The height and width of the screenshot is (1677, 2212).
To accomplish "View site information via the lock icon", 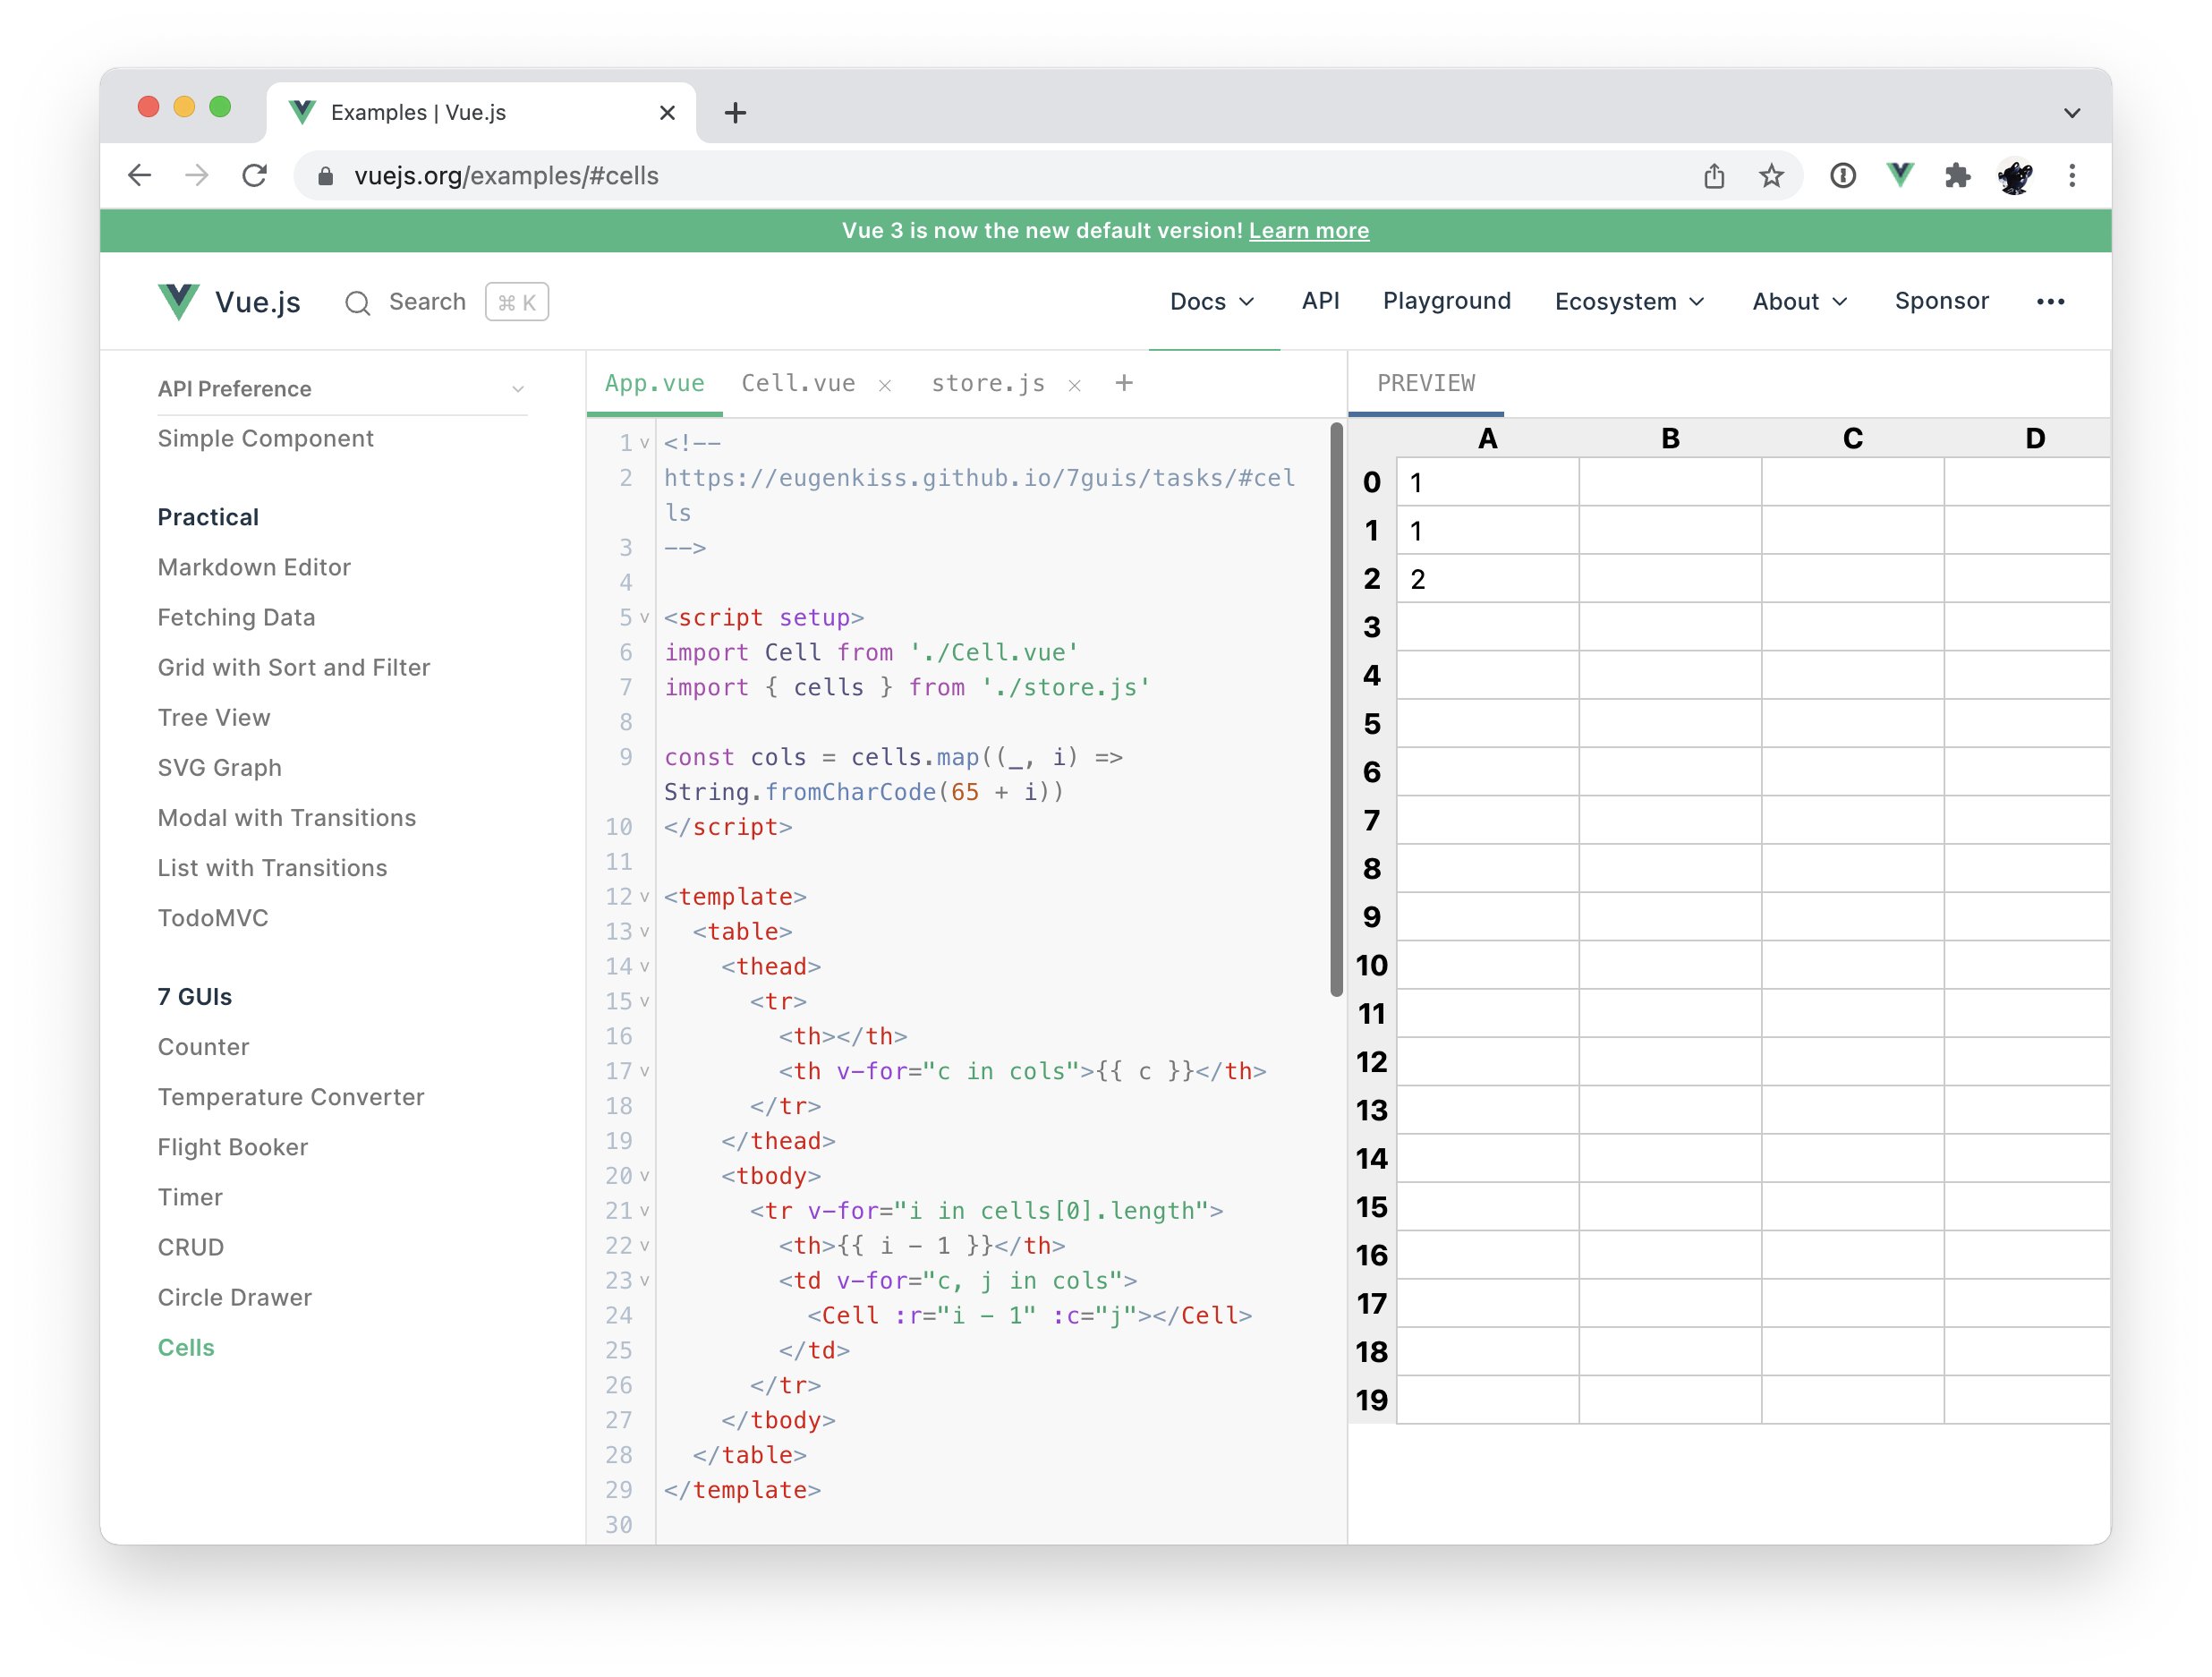I will point(325,176).
